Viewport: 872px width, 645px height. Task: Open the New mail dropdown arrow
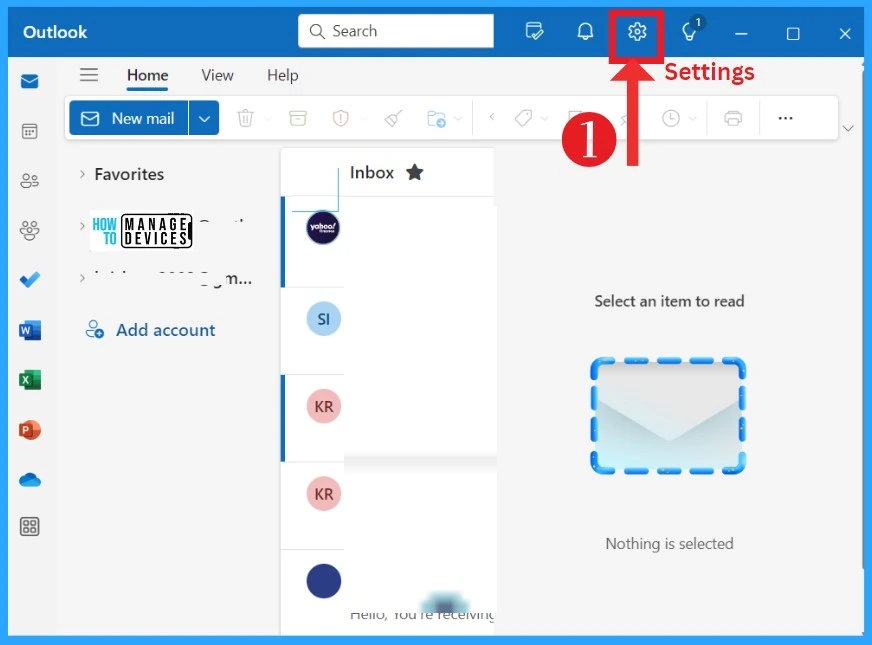[x=204, y=118]
